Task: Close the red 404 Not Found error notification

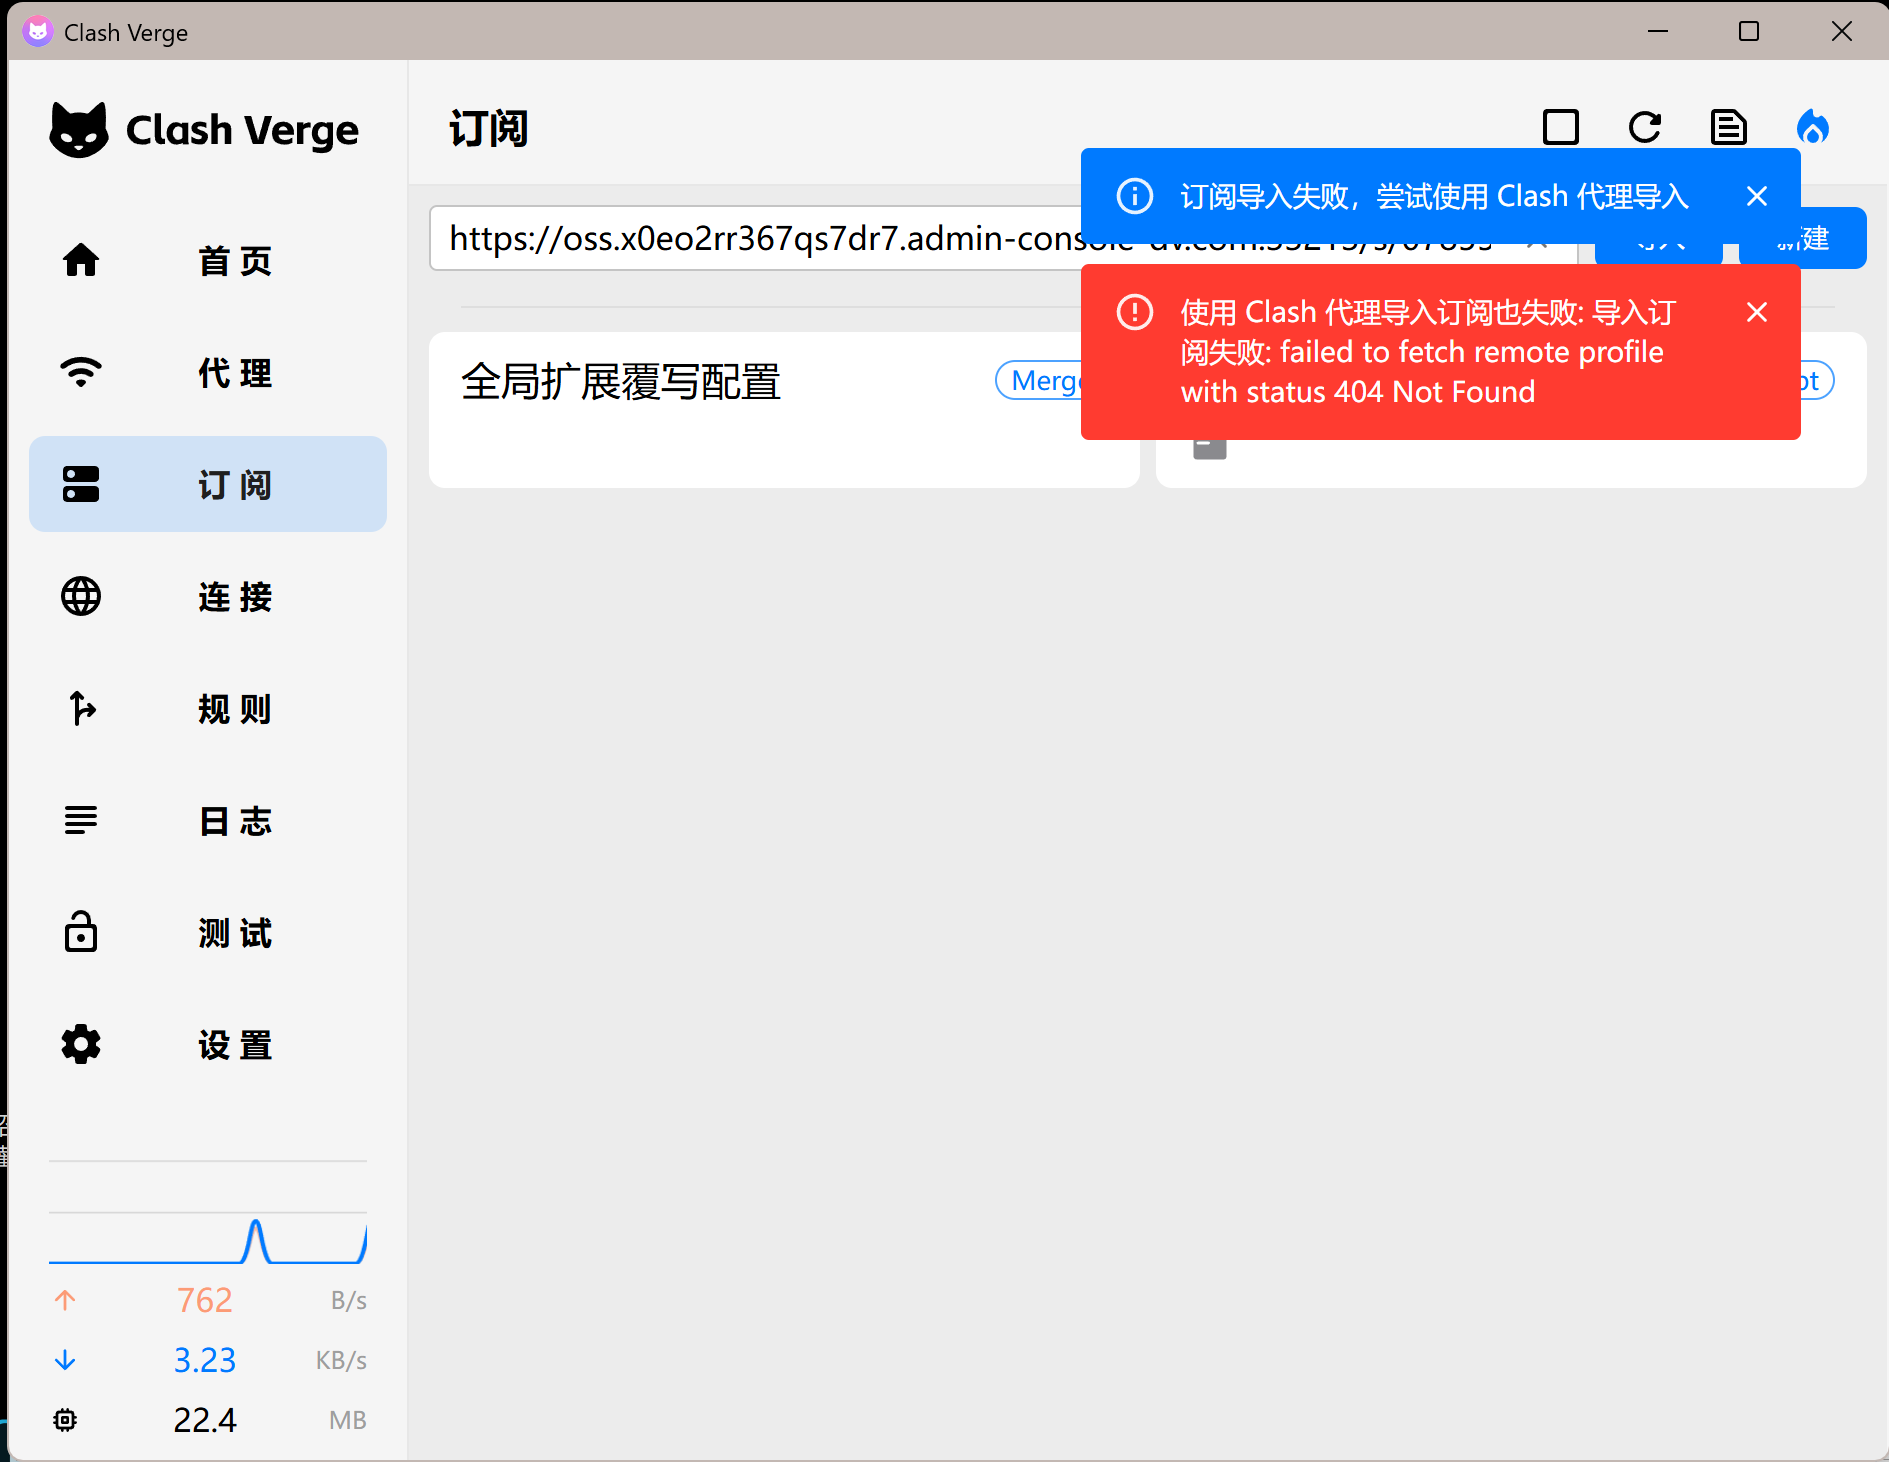Action: (1756, 313)
